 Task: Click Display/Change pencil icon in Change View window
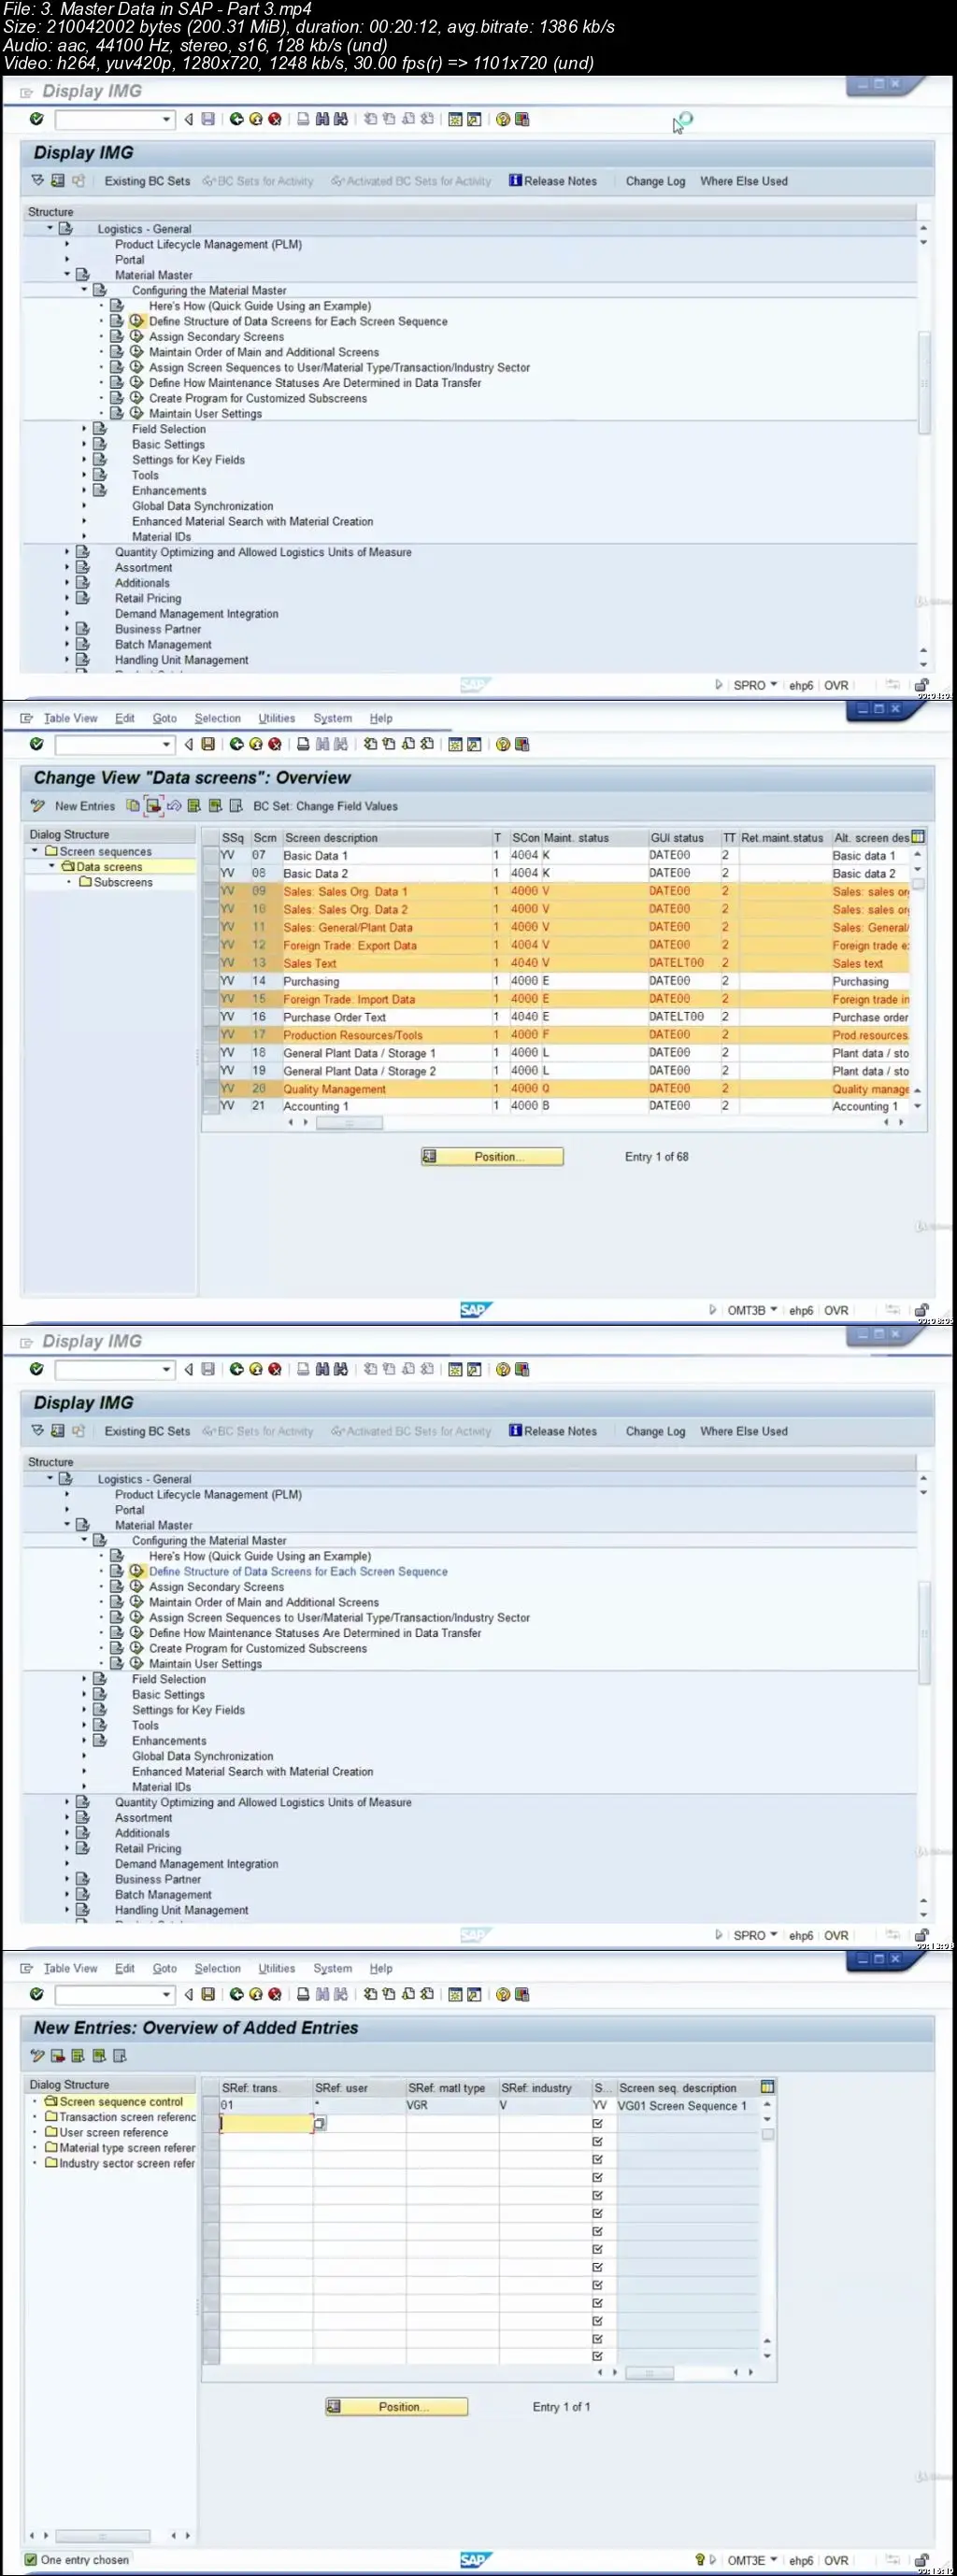[38, 806]
